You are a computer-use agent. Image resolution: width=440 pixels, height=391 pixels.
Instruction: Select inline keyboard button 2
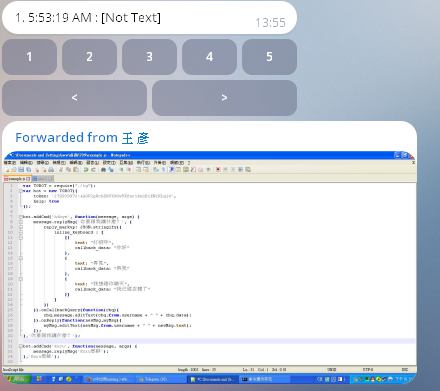89,57
